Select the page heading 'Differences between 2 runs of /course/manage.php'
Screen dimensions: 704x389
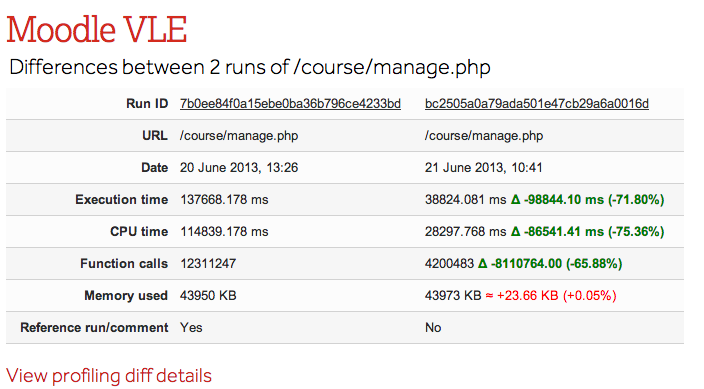[x=250, y=67]
